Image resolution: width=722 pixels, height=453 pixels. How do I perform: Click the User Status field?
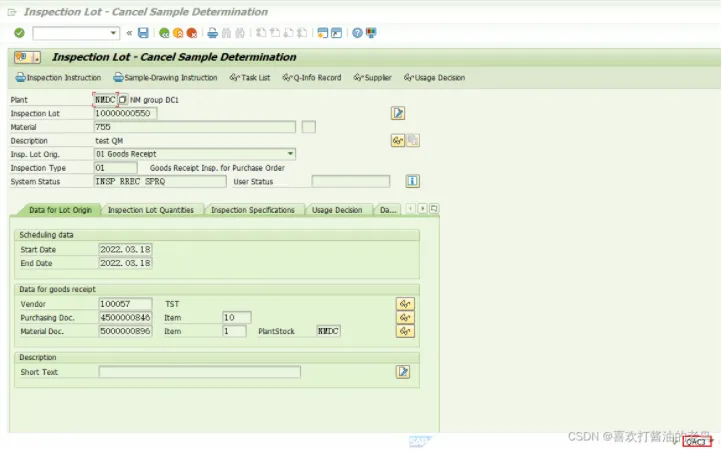351,181
